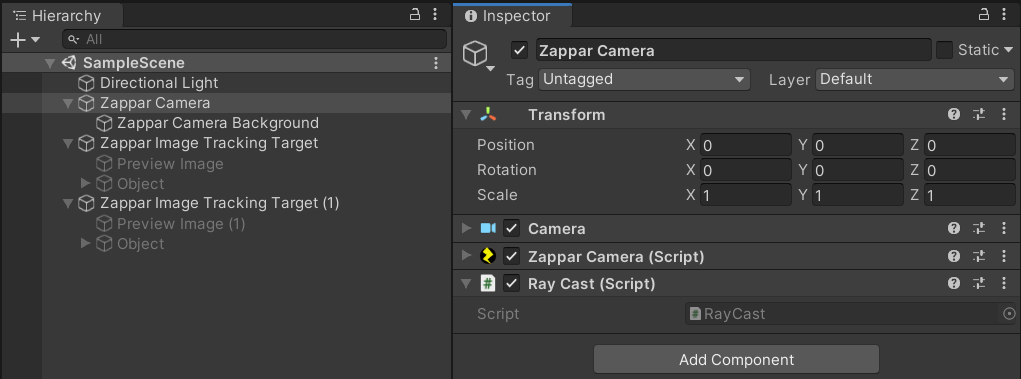
Task: Open Camera component kebab menu
Action: (1004, 229)
